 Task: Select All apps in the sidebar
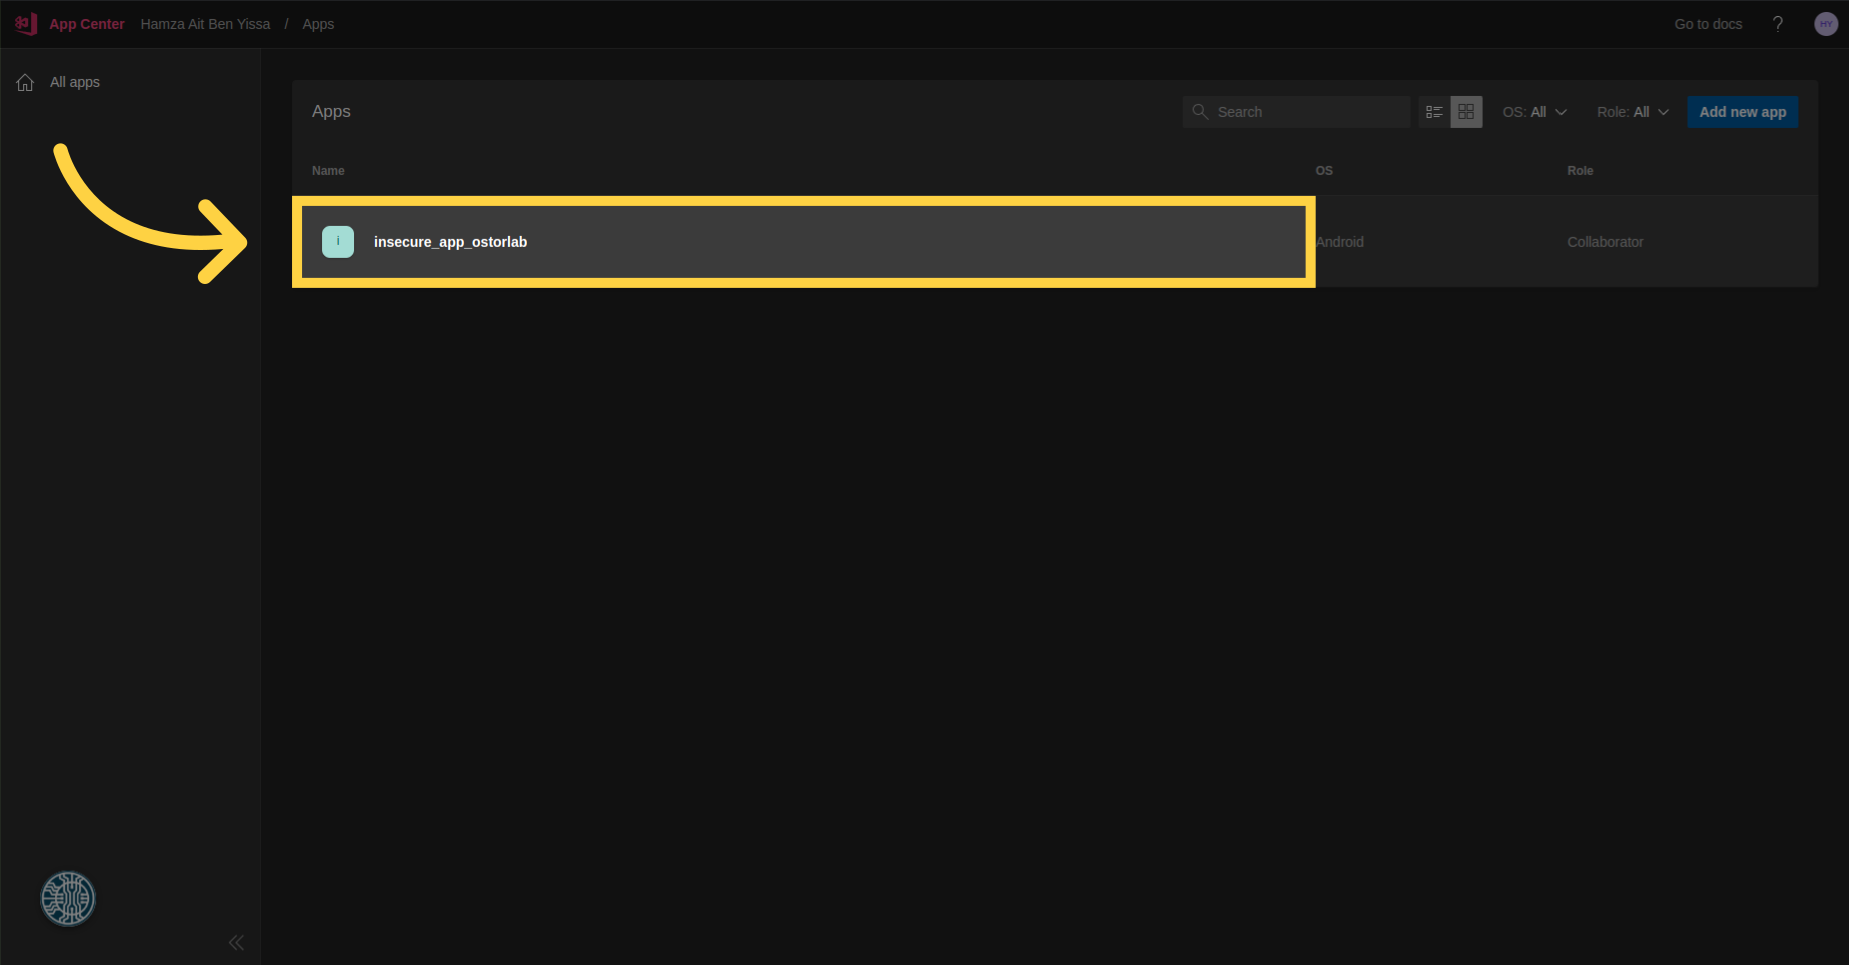[x=75, y=82]
